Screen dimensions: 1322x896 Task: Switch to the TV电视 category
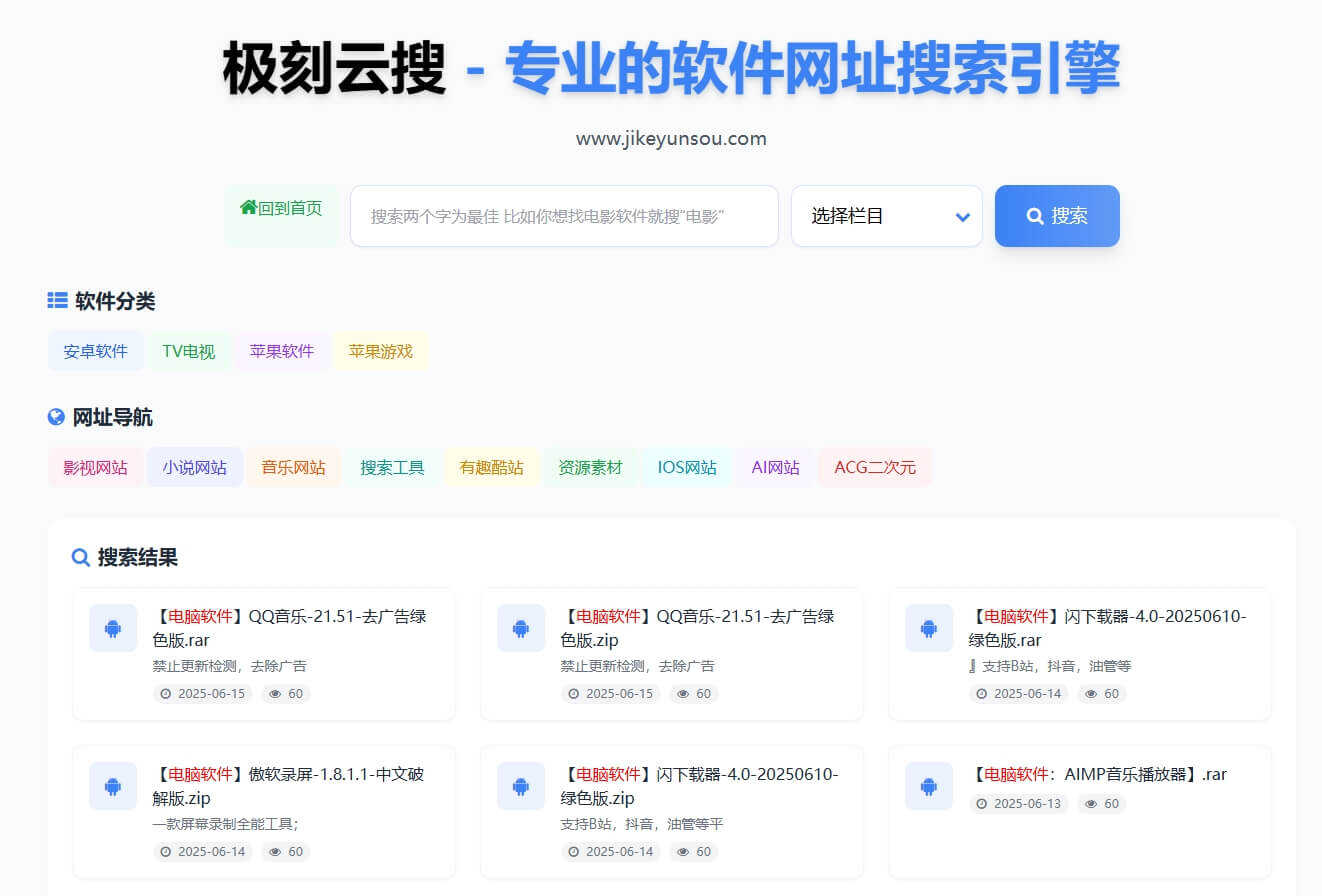click(x=188, y=350)
